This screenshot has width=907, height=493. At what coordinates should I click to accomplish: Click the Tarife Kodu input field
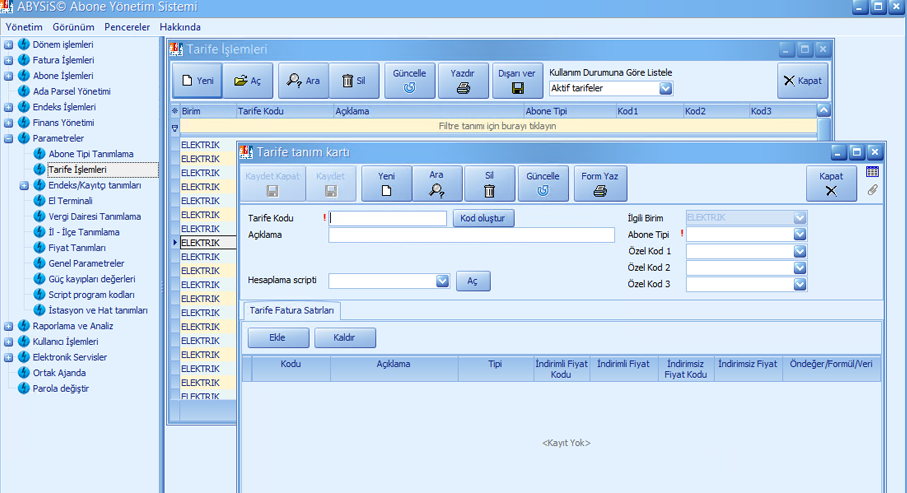pos(387,218)
